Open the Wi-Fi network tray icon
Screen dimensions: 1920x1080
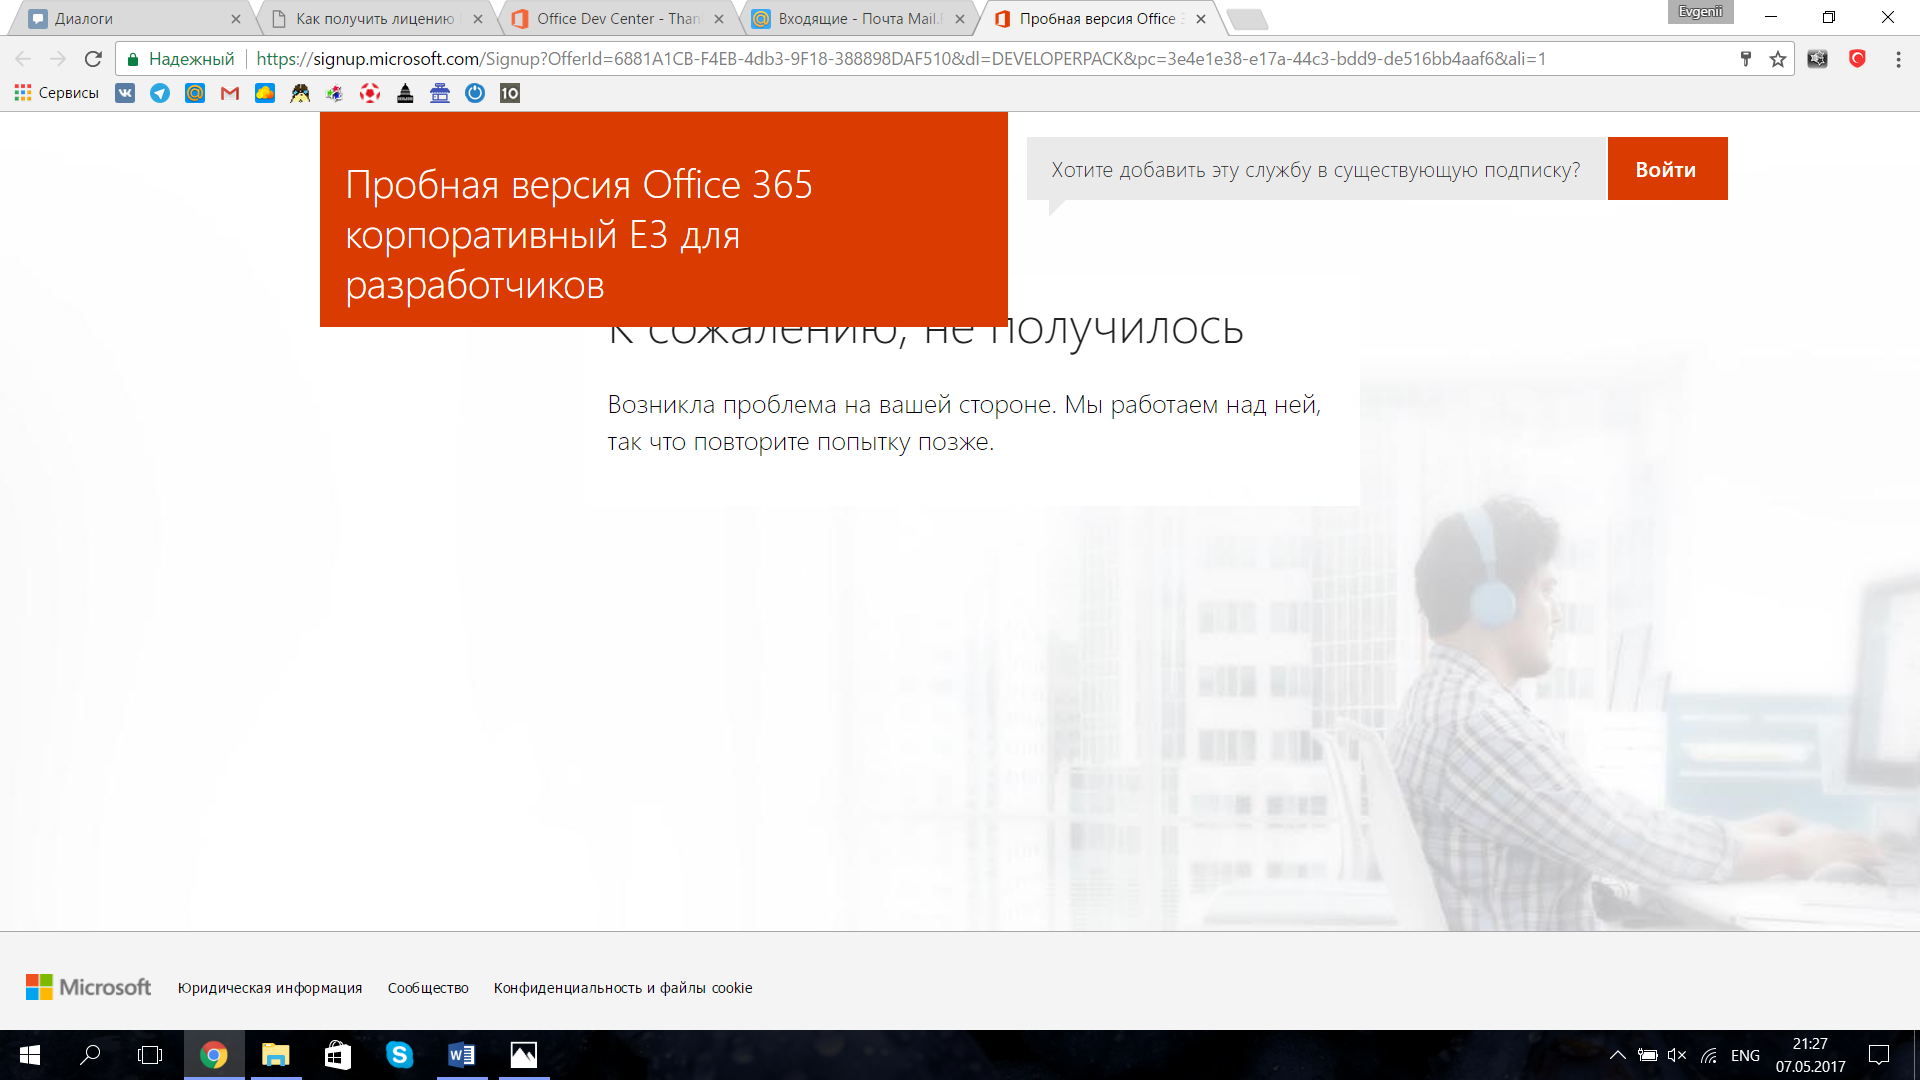click(x=1709, y=1055)
